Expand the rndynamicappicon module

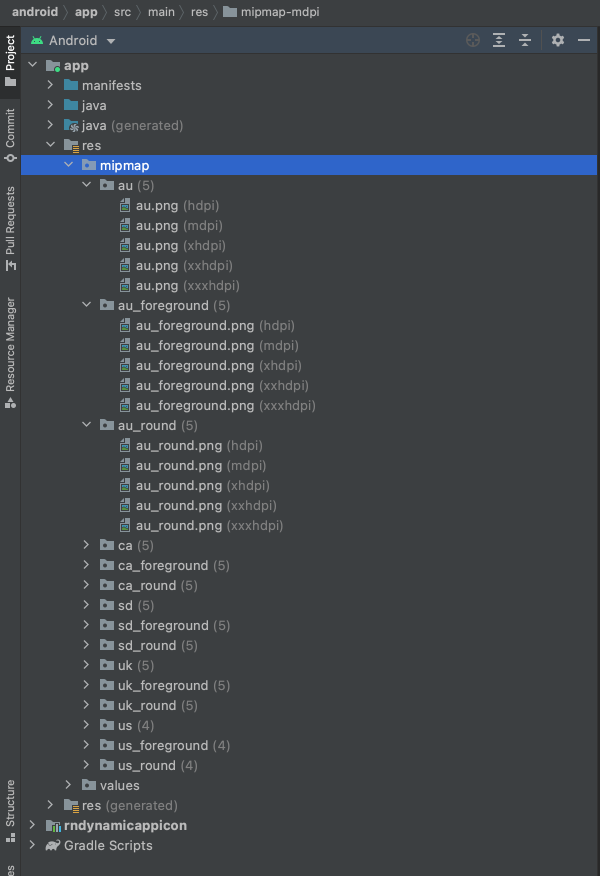(x=33, y=825)
